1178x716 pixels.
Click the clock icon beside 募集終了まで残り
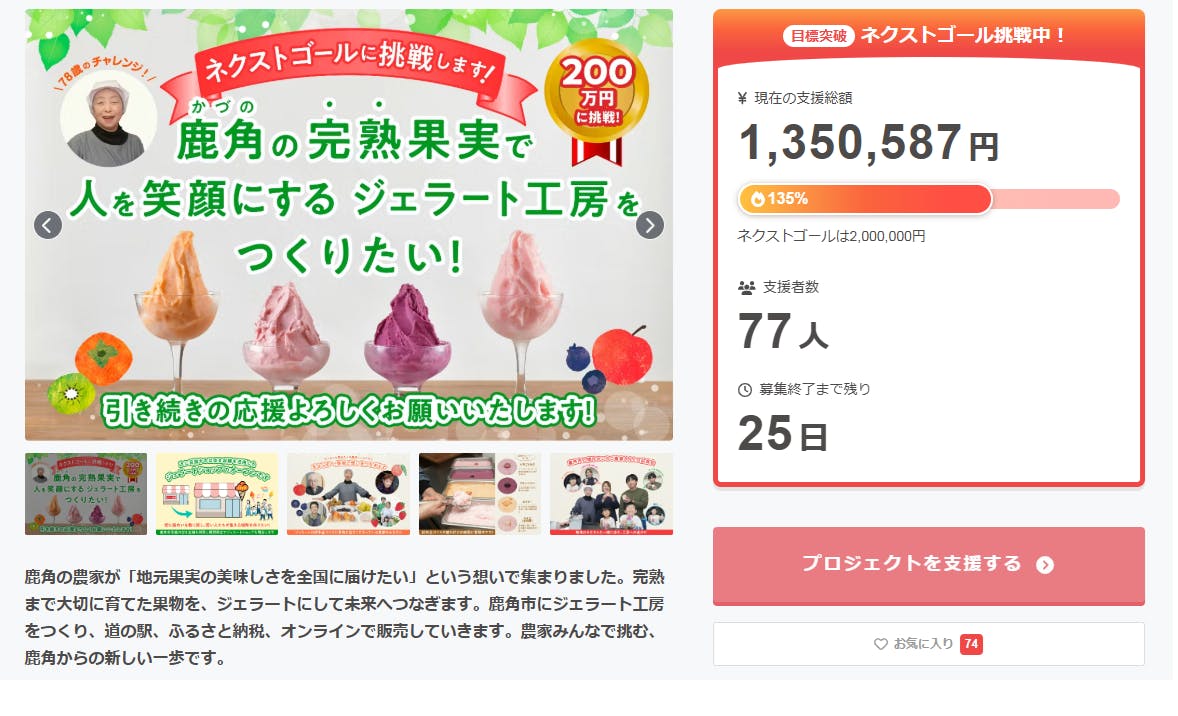[x=745, y=389]
